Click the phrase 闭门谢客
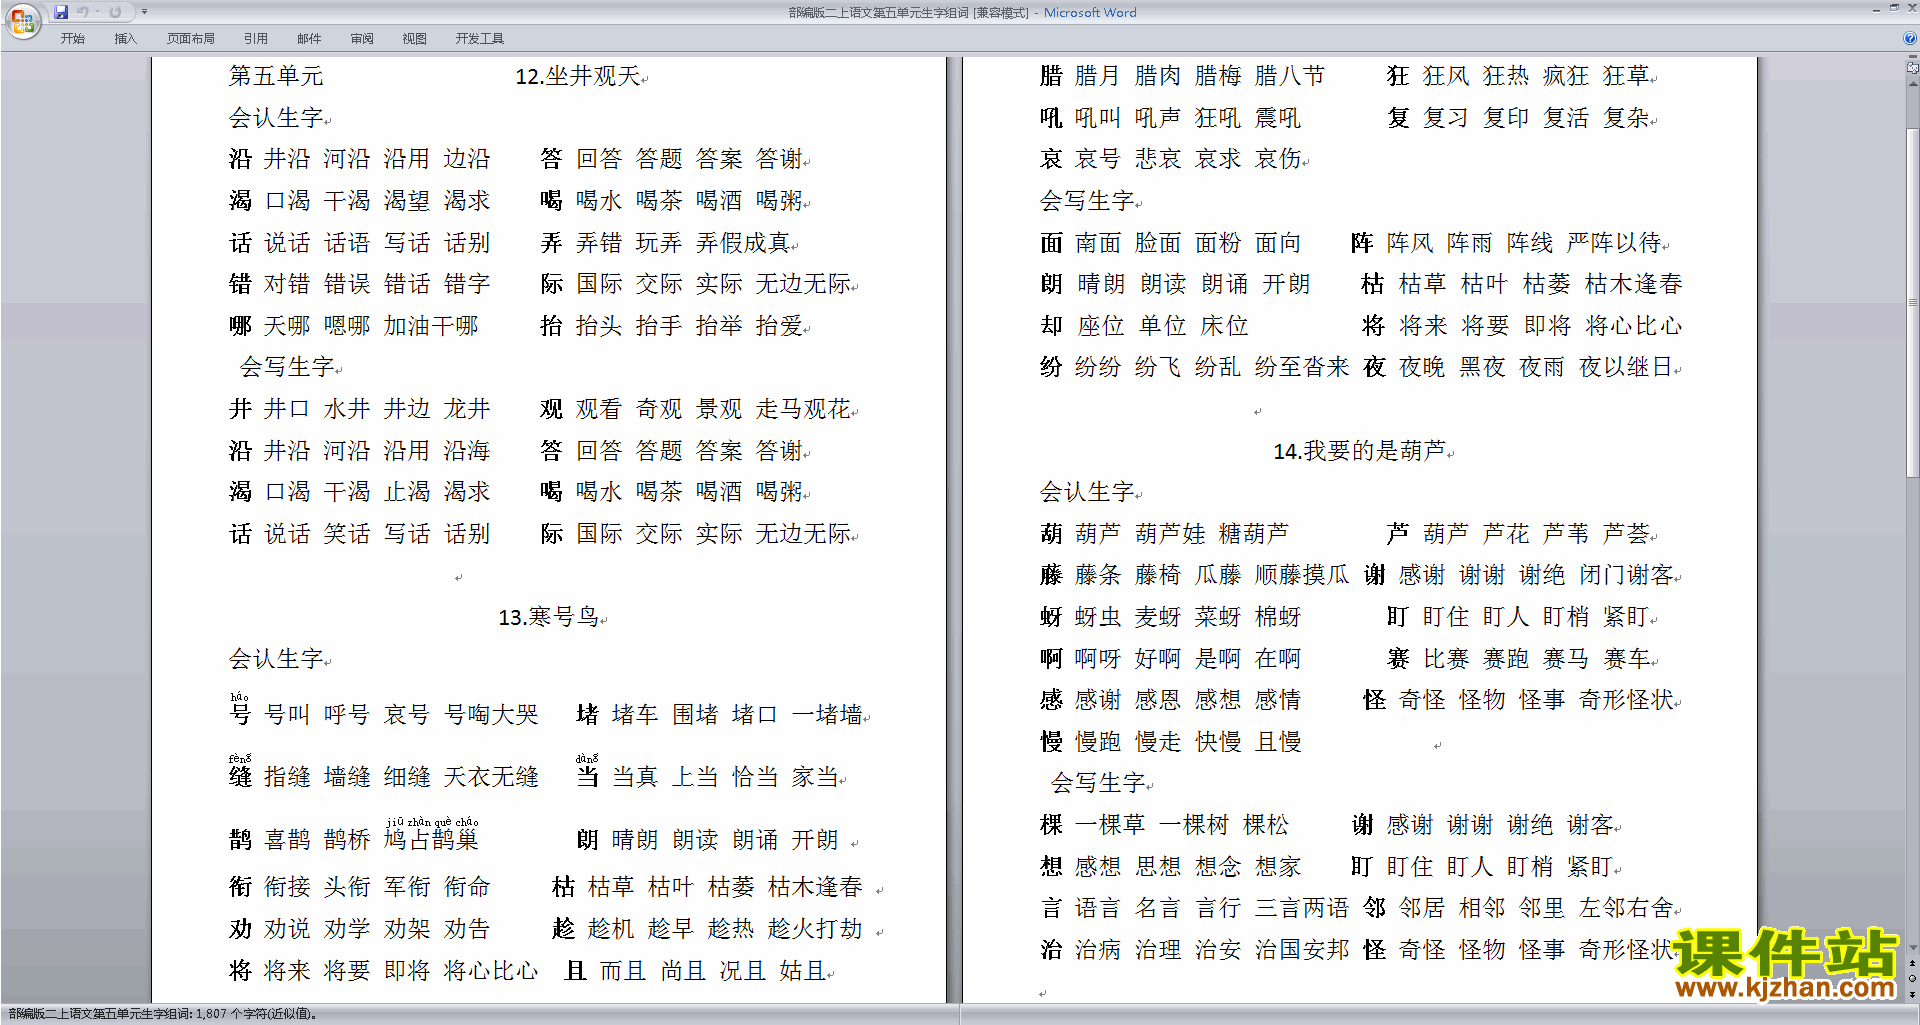This screenshot has width=1920, height=1025. coord(1626,576)
